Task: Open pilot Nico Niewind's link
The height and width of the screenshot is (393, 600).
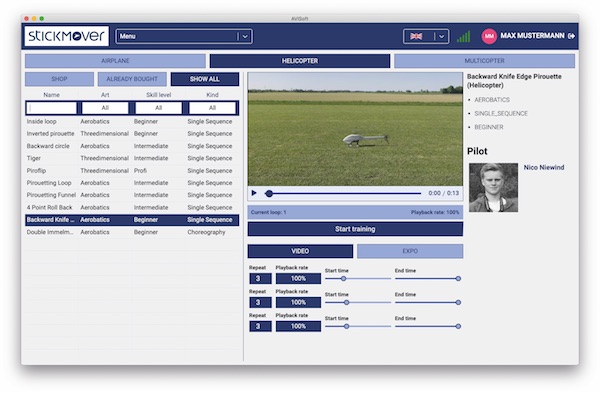Action: [544, 167]
